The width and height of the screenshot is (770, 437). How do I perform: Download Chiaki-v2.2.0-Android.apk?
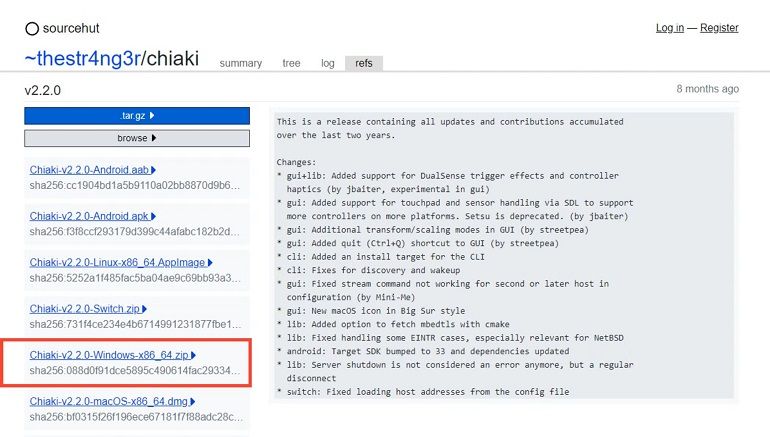pyautogui.click(x=89, y=216)
